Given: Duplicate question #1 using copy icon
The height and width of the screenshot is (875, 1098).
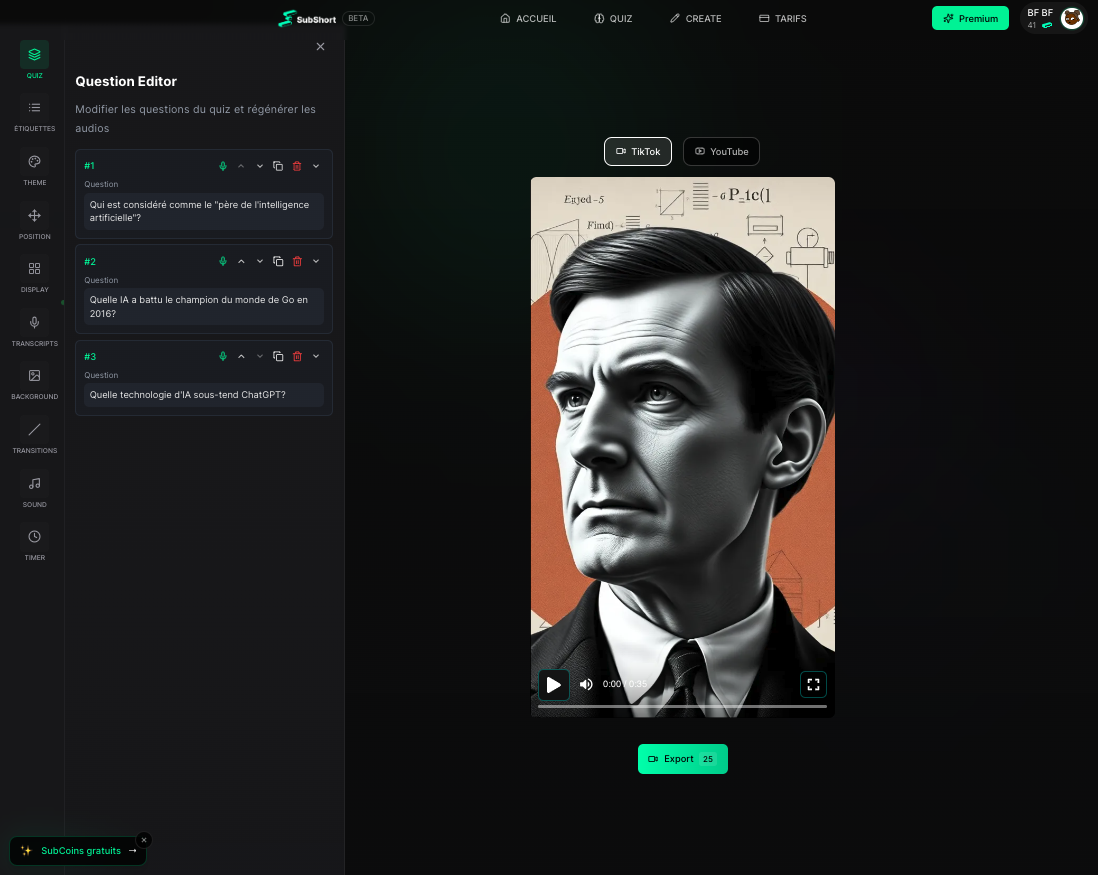Looking at the screenshot, I should (278, 166).
